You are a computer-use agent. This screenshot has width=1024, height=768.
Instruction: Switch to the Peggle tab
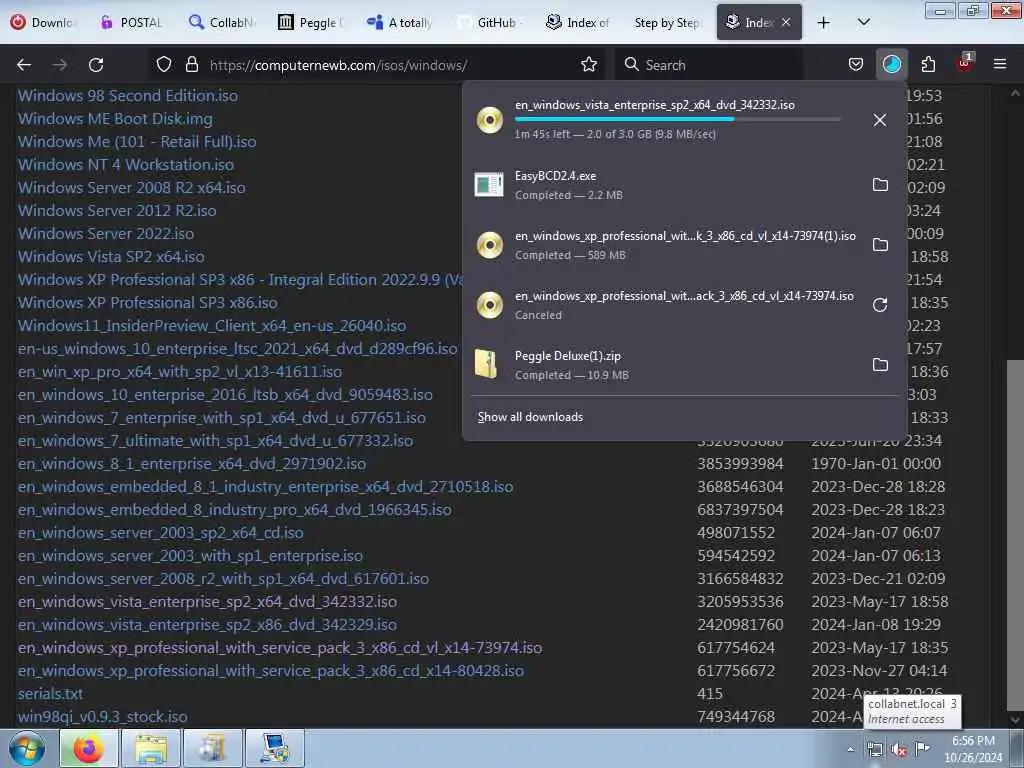click(310, 22)
